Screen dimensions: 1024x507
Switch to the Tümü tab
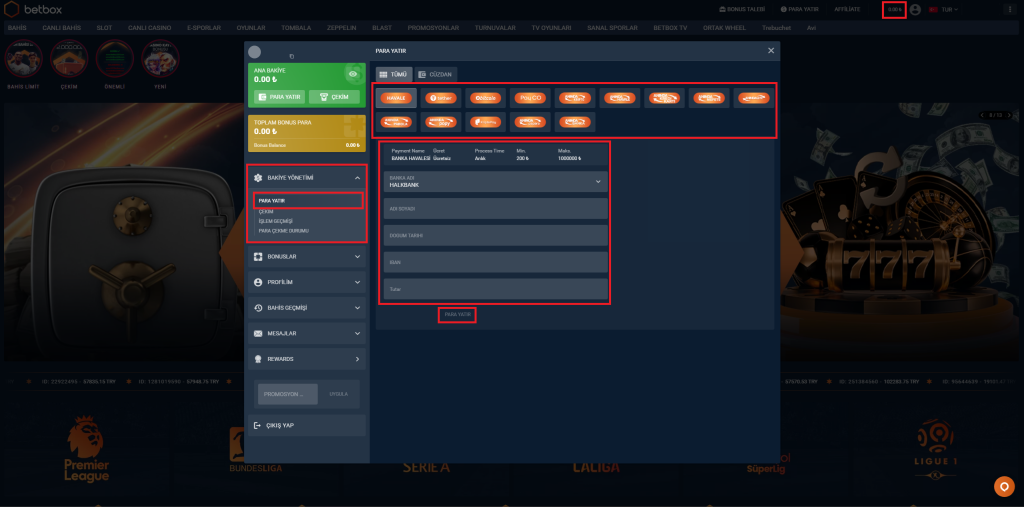point(394,74)
